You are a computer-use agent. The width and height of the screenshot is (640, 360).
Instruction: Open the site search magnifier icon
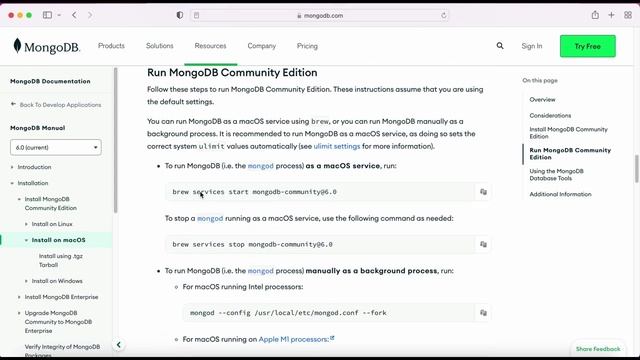(500, 46)
